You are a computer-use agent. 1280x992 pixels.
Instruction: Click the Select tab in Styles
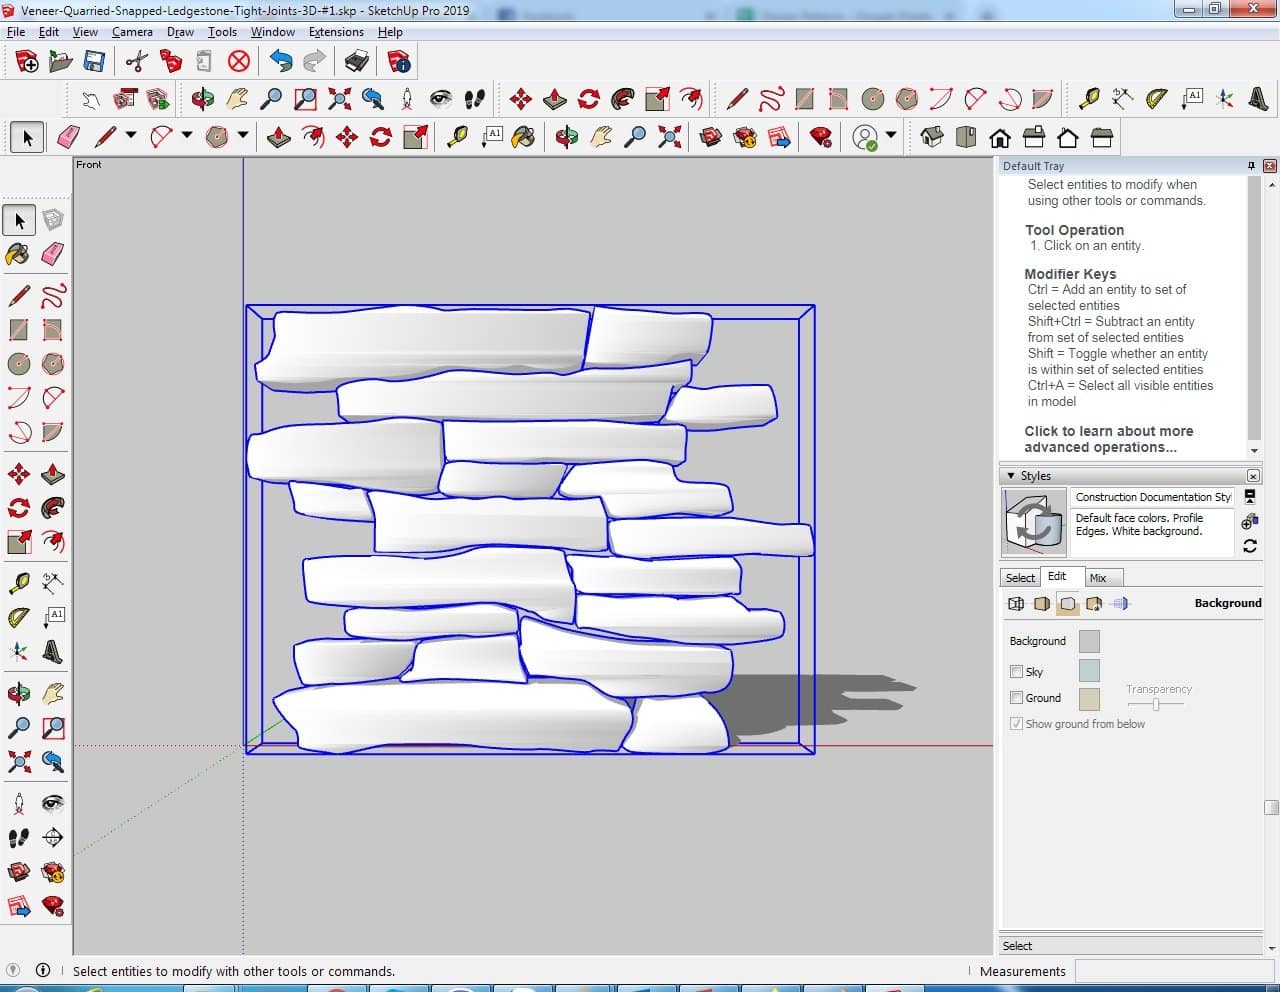(1020, 578)
